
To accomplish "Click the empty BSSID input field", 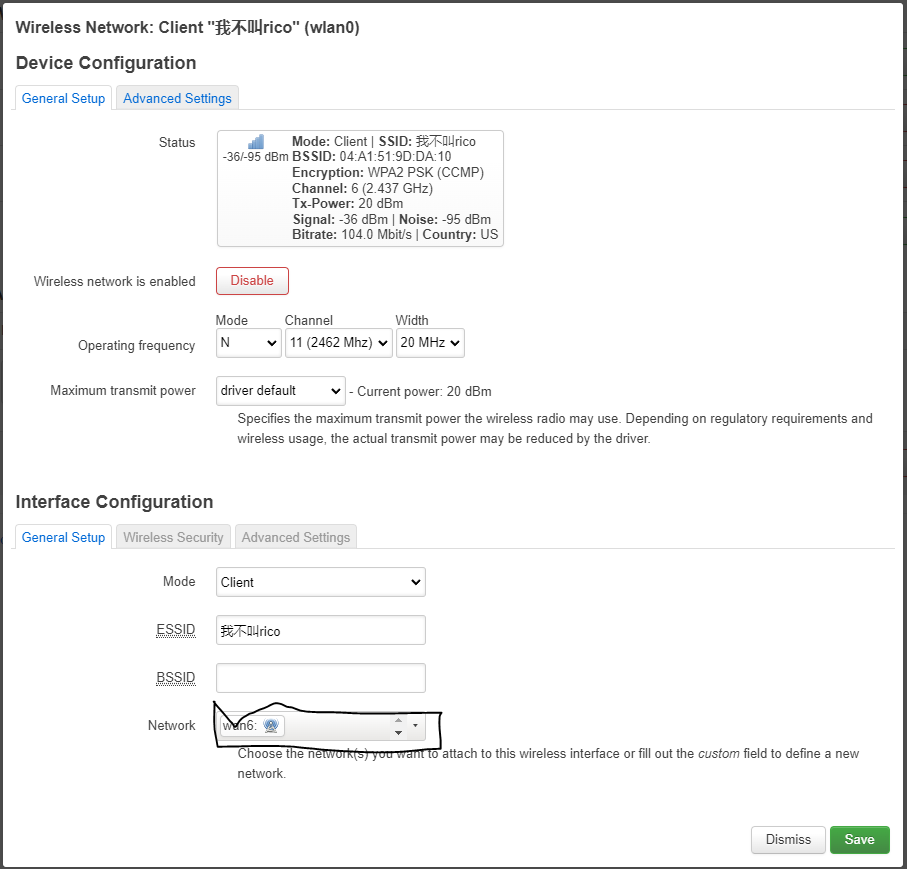I will click(320, 678).
